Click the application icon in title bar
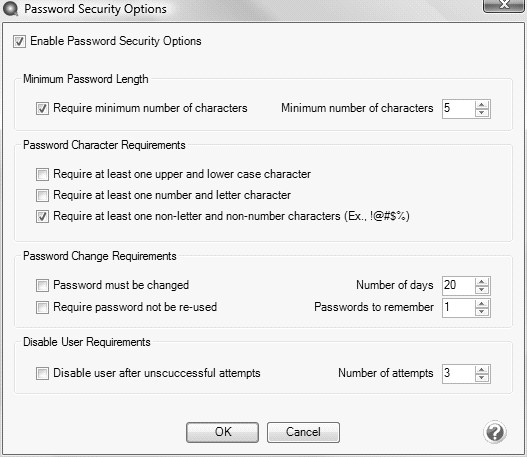Image resolution: width=527 pixels, height=457 pixels. pyautogui.click(x=10, y=9)
